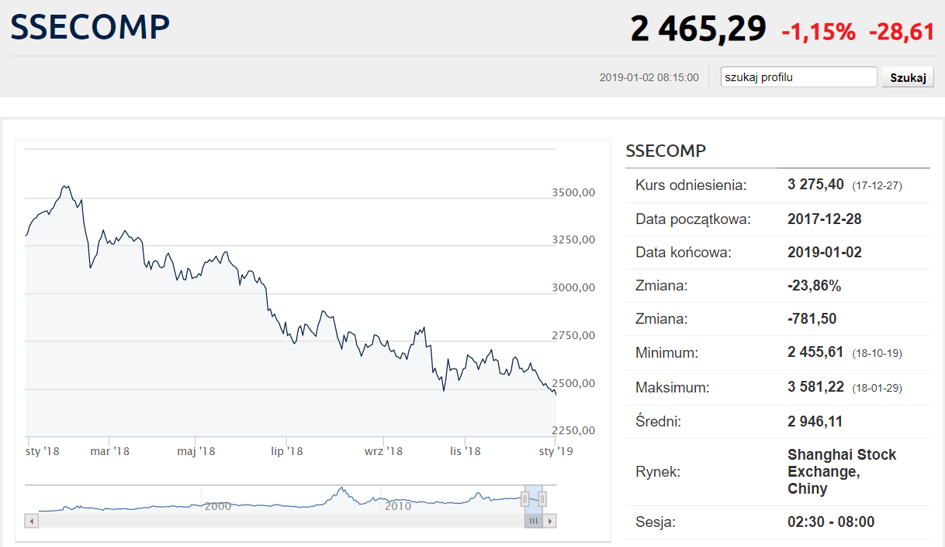Image resolution: width=945 pixels, height=547 pixels.
Task: Click the navigator scroll right arrow
Action: (x=550, y=521)
